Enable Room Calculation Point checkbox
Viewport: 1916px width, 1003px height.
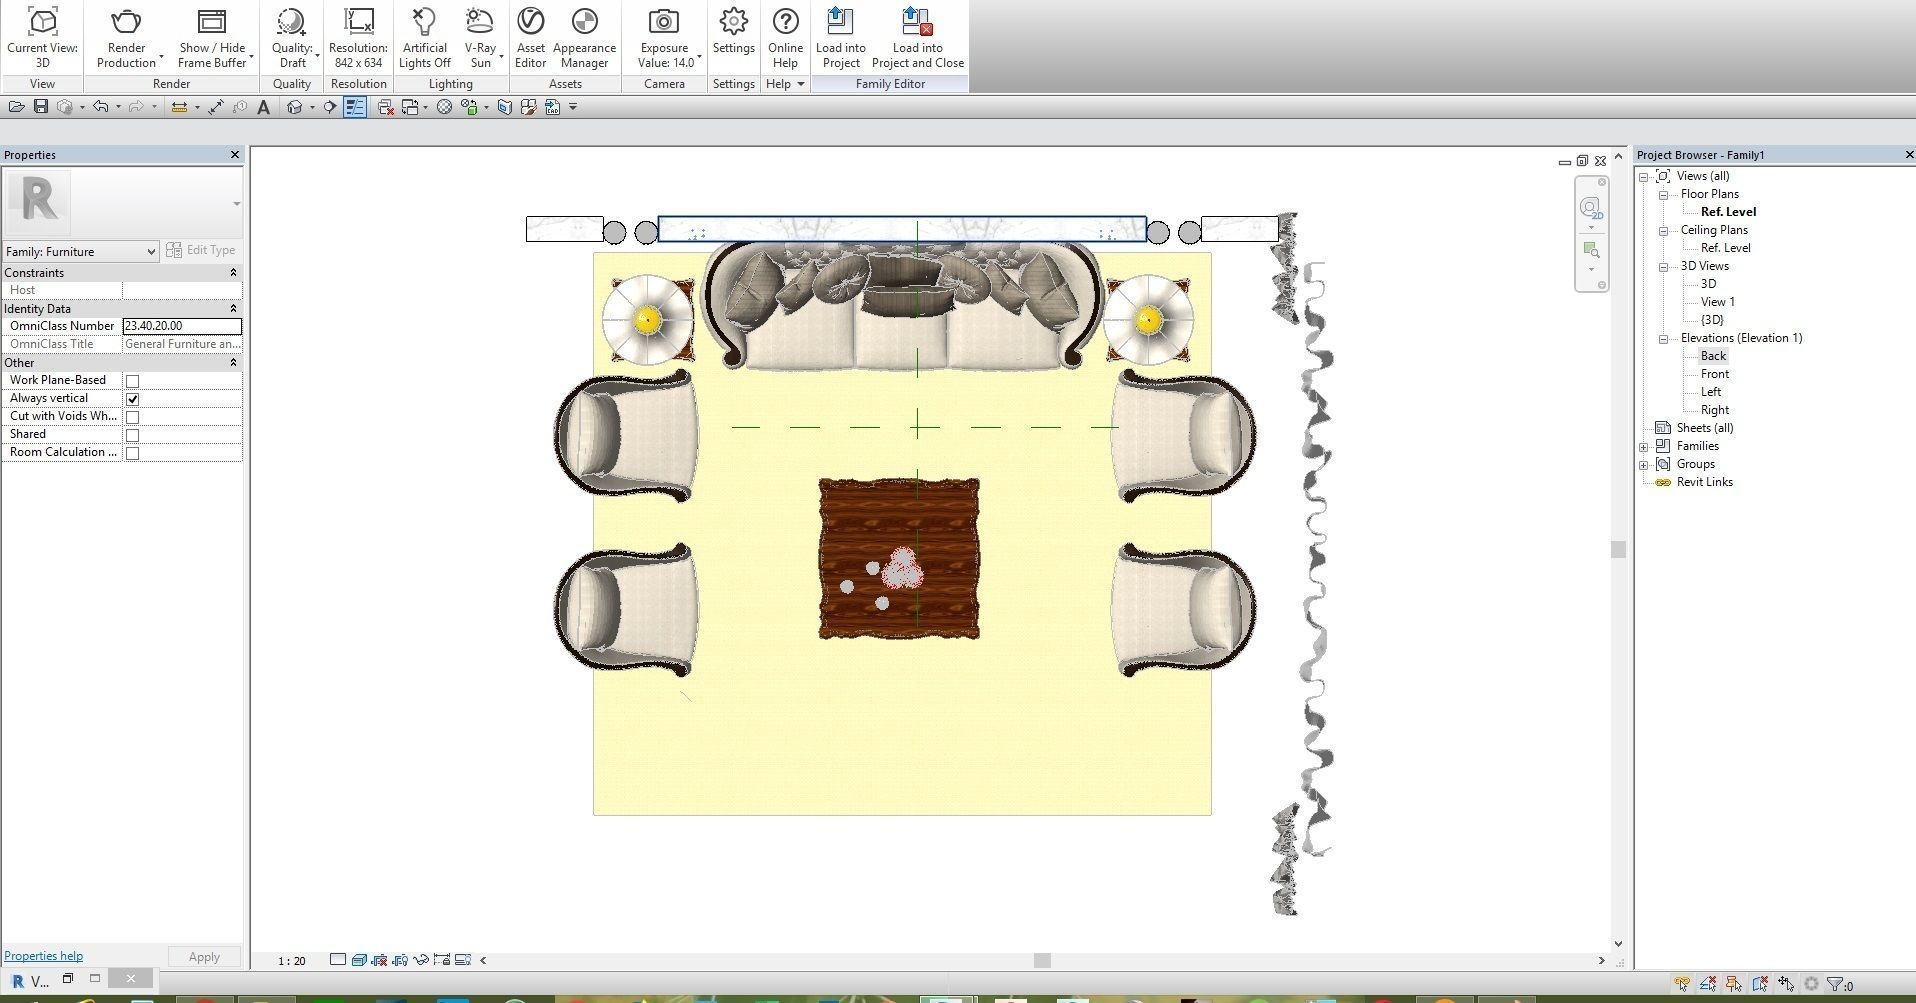coord(132,453)
